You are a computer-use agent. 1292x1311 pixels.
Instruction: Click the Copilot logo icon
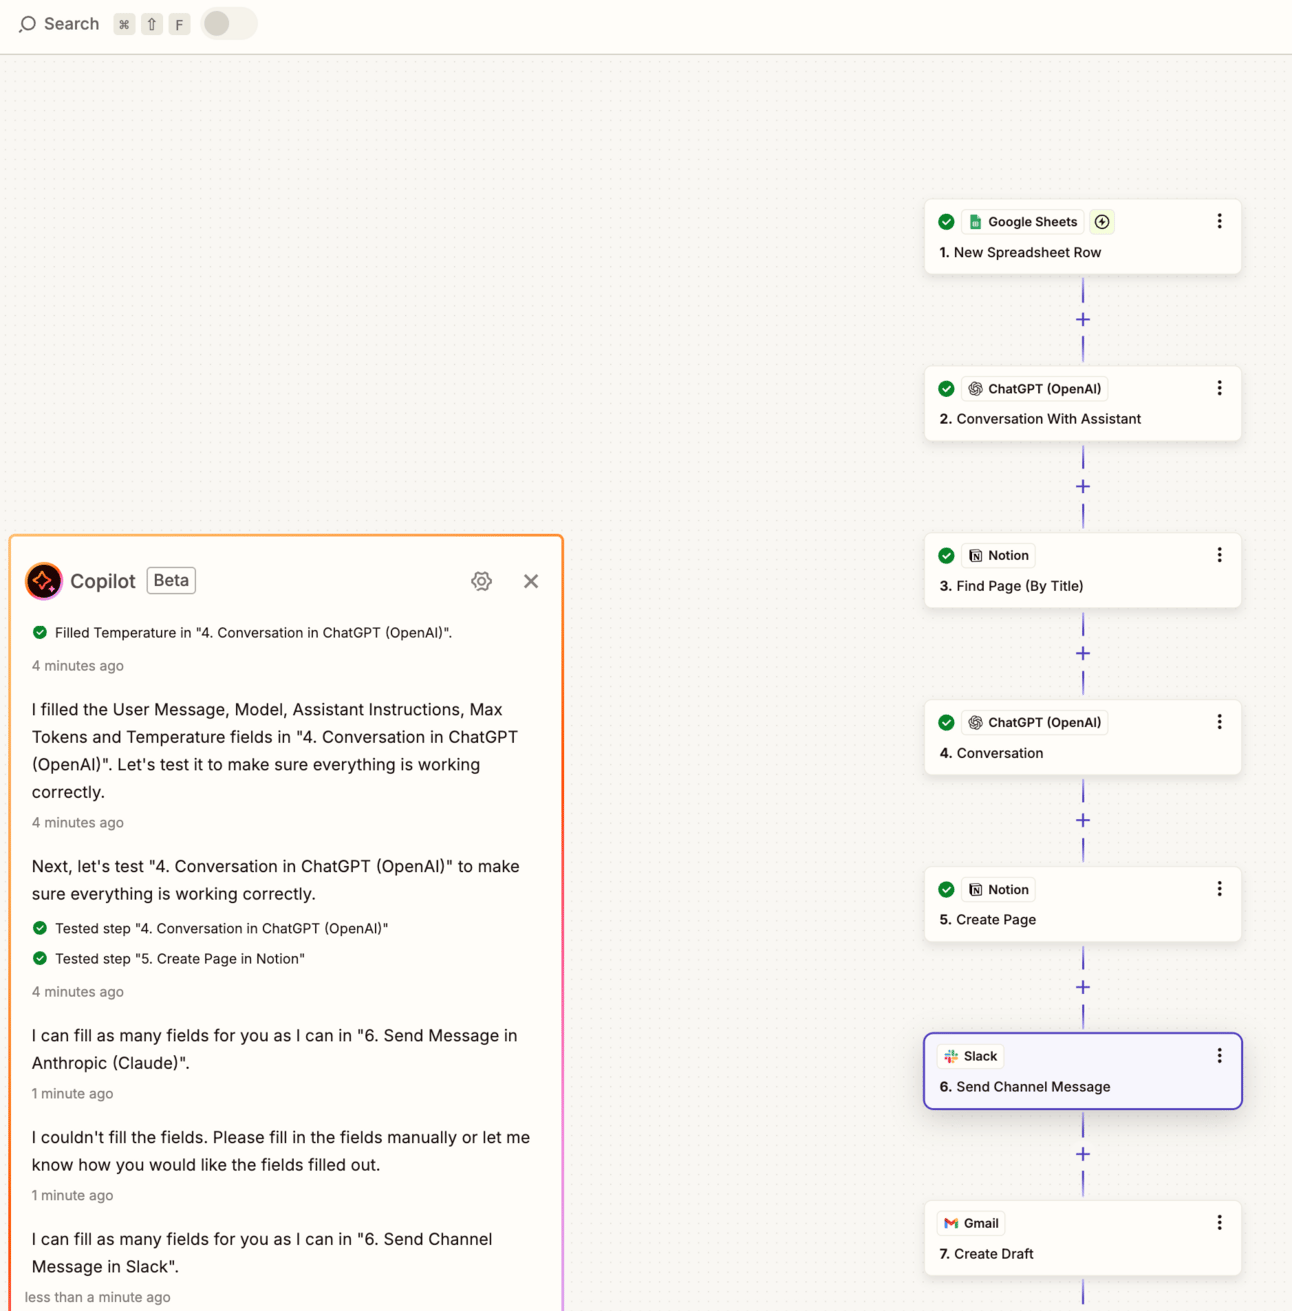point(44,581)
